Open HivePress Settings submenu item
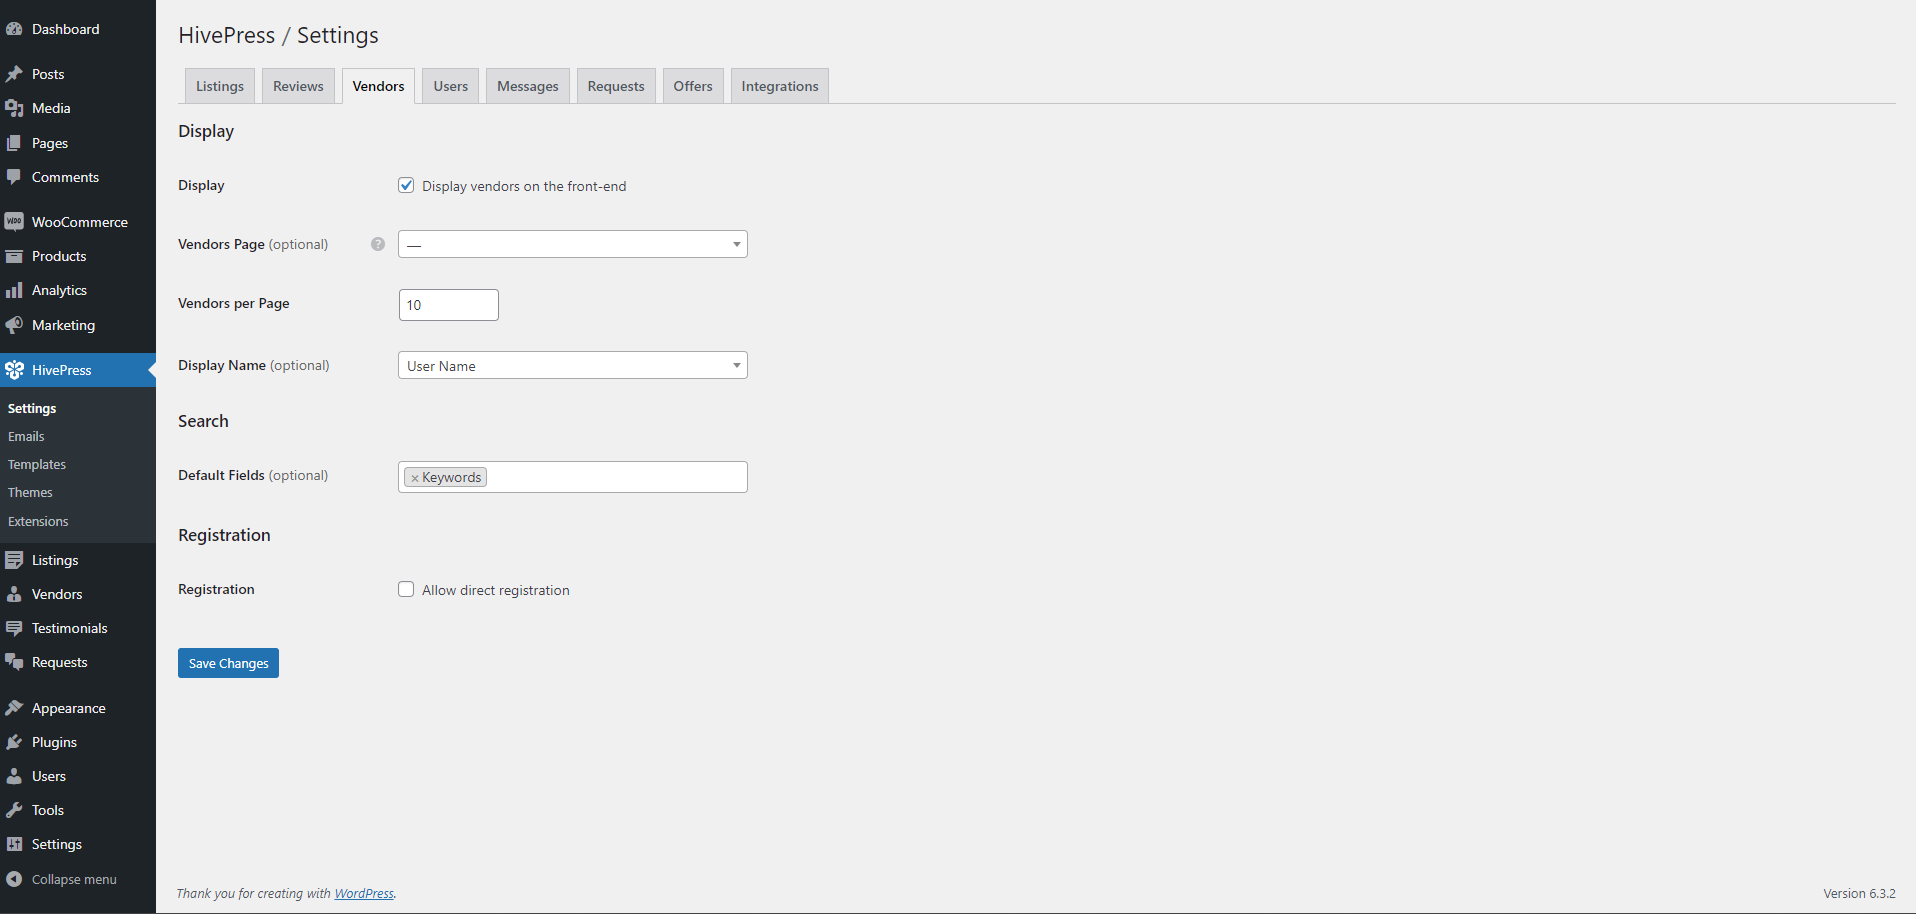 32,409
